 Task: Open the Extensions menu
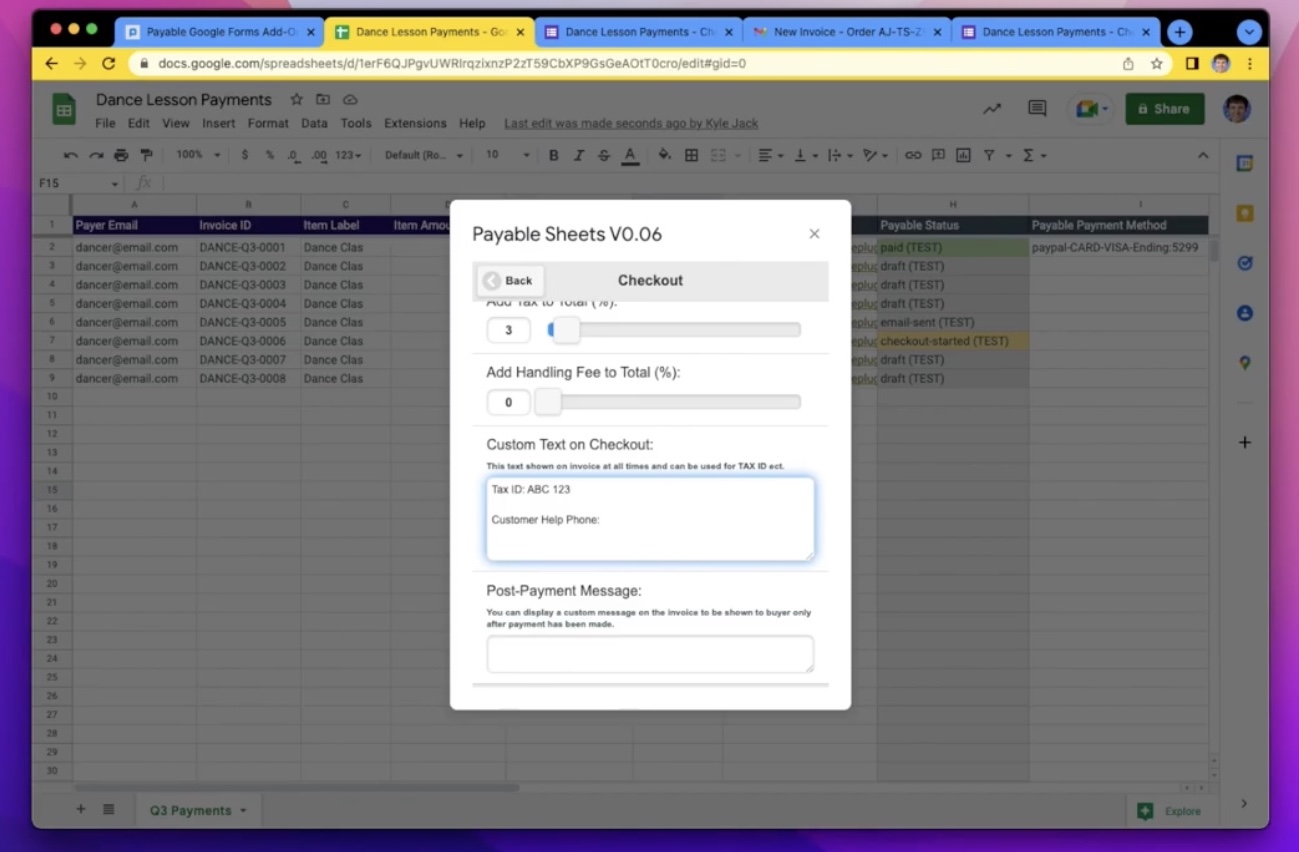(415, 122)
